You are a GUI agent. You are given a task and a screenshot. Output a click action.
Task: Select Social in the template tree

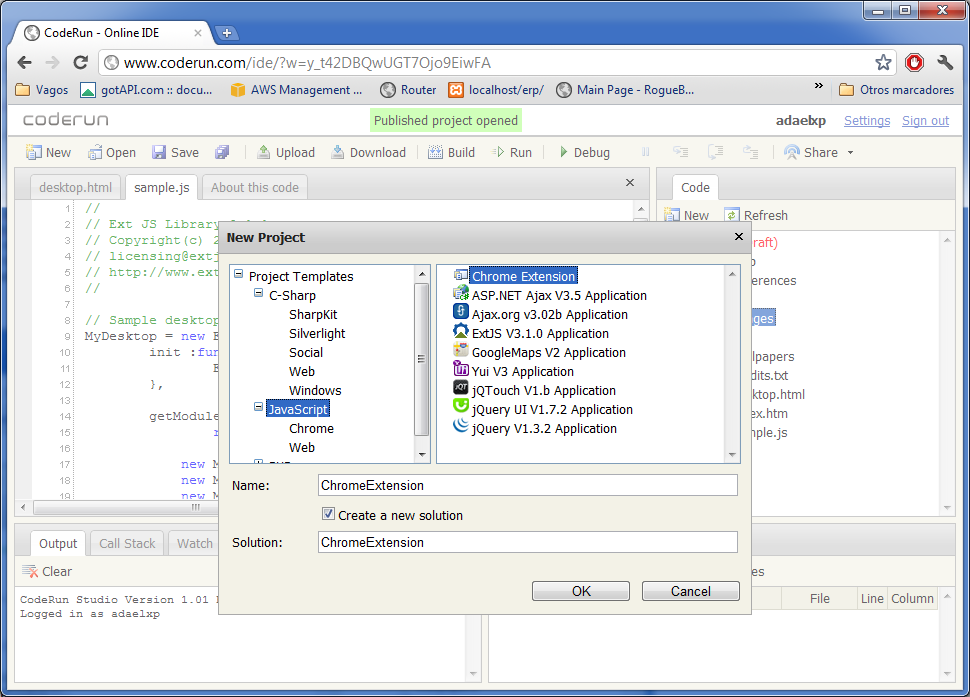(x=306, y=353)
